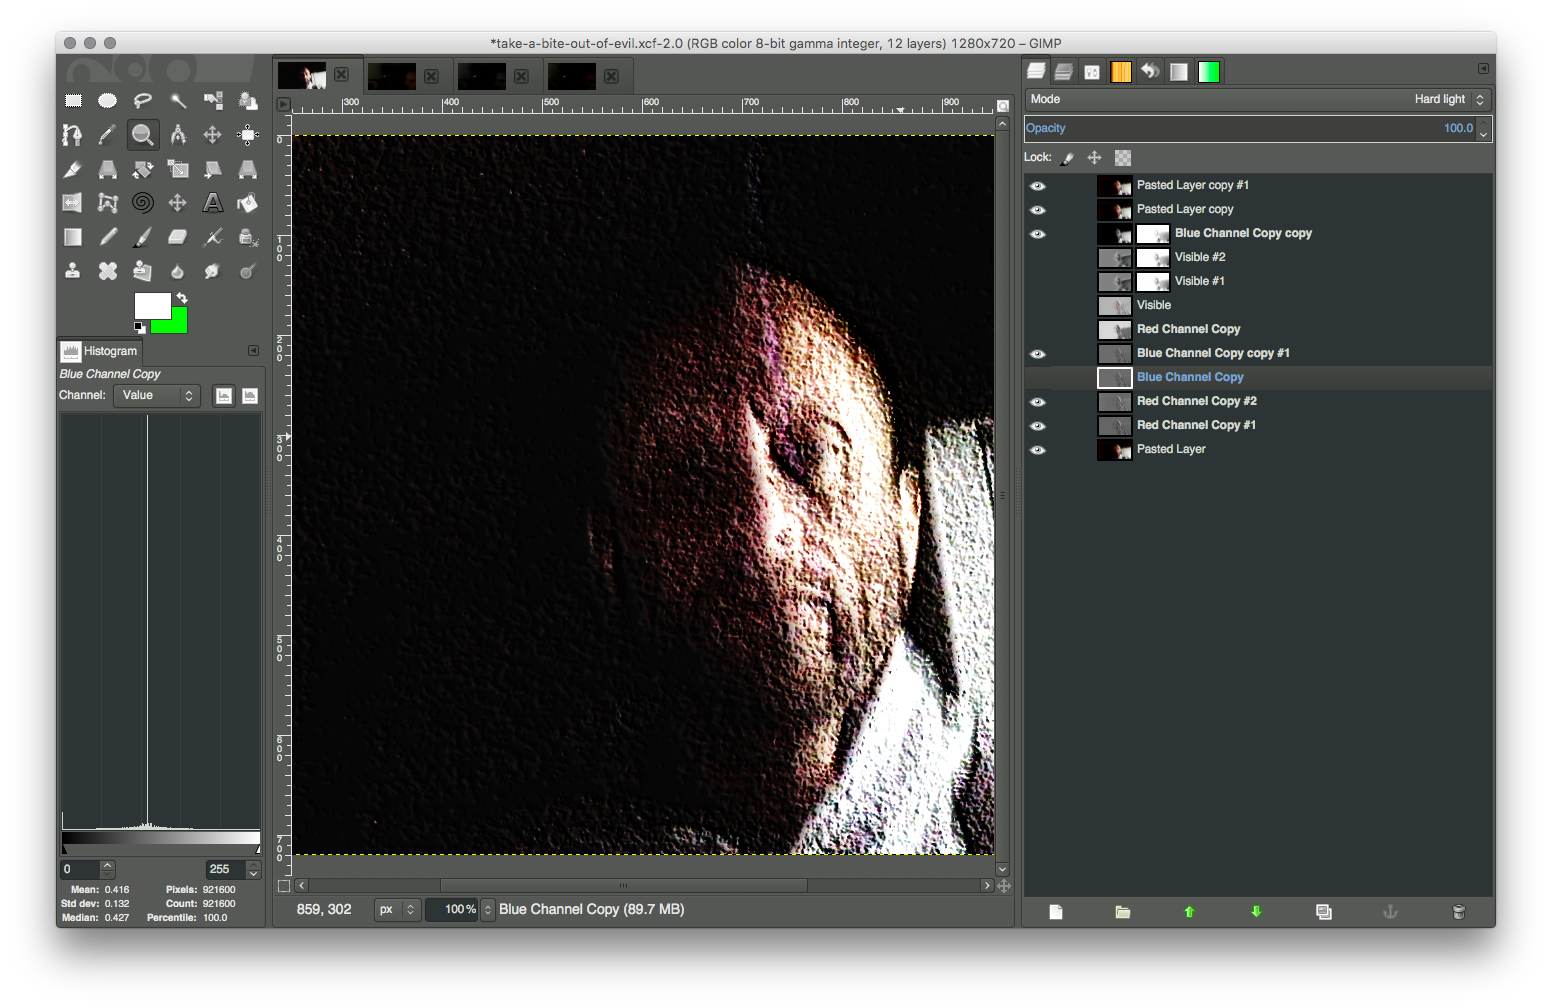Hide the Red Channel Copy #1 layer
The image size is (1552, 1008).
coord(1038,426)
